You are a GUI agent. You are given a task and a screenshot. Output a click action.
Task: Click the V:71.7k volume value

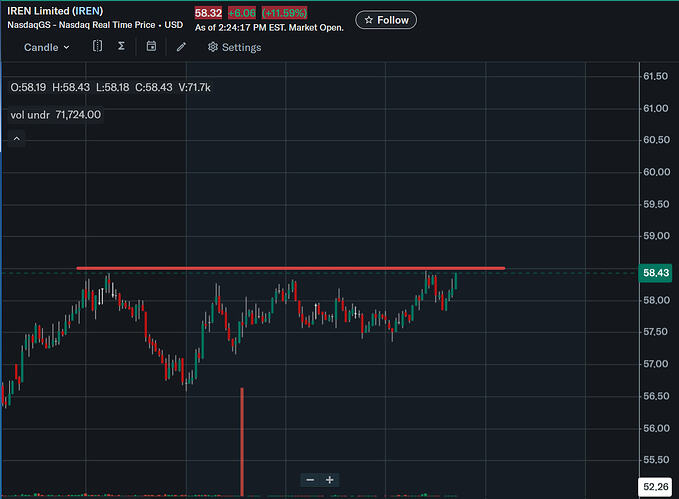(194, 87)
